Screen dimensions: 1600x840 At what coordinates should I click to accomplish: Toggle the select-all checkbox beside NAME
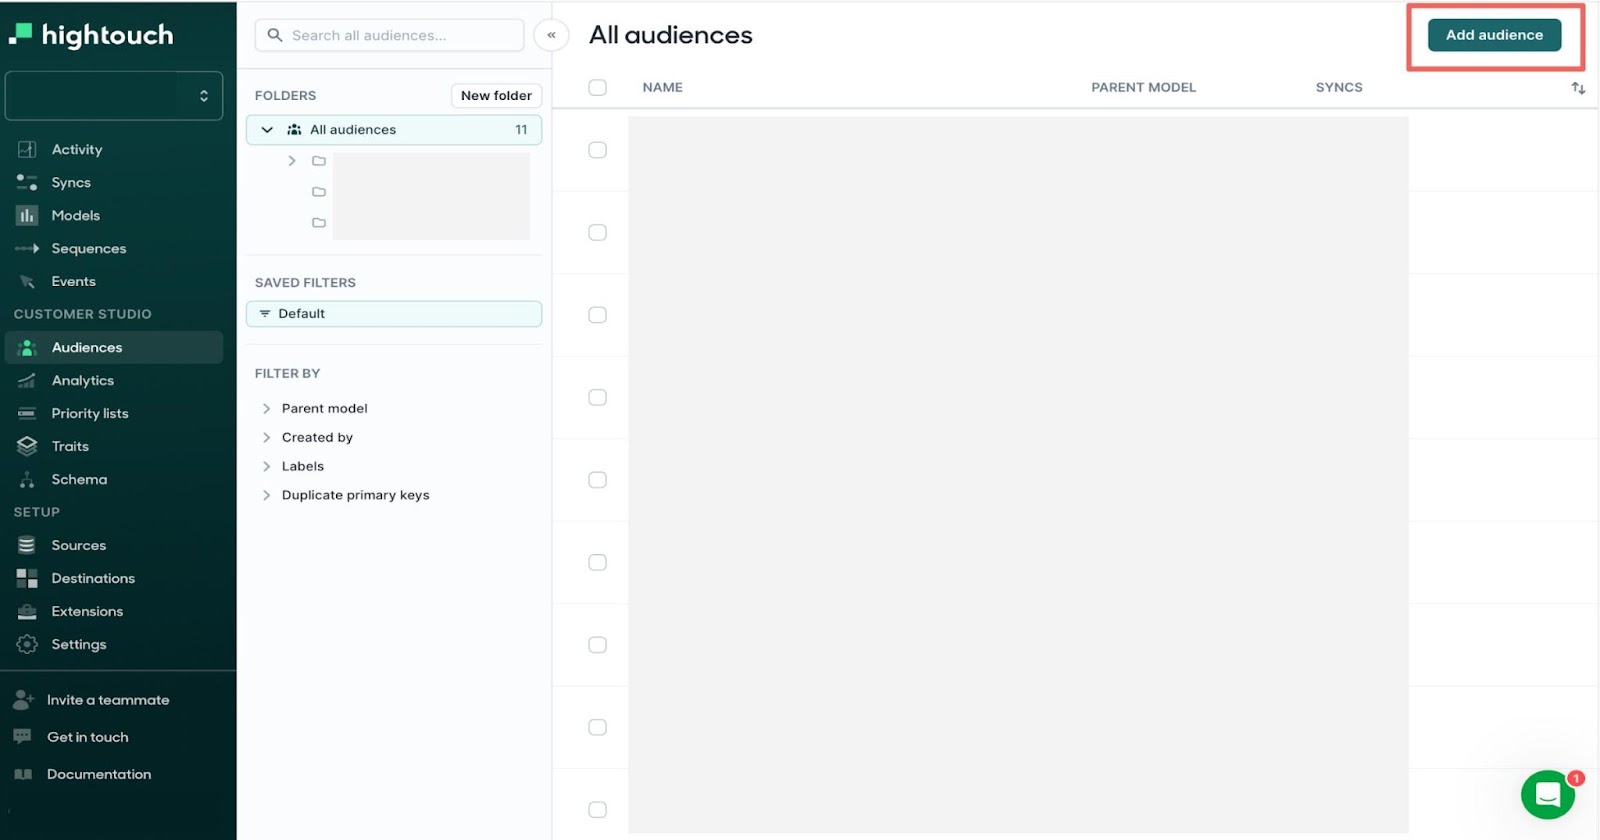tap(597, 88)
